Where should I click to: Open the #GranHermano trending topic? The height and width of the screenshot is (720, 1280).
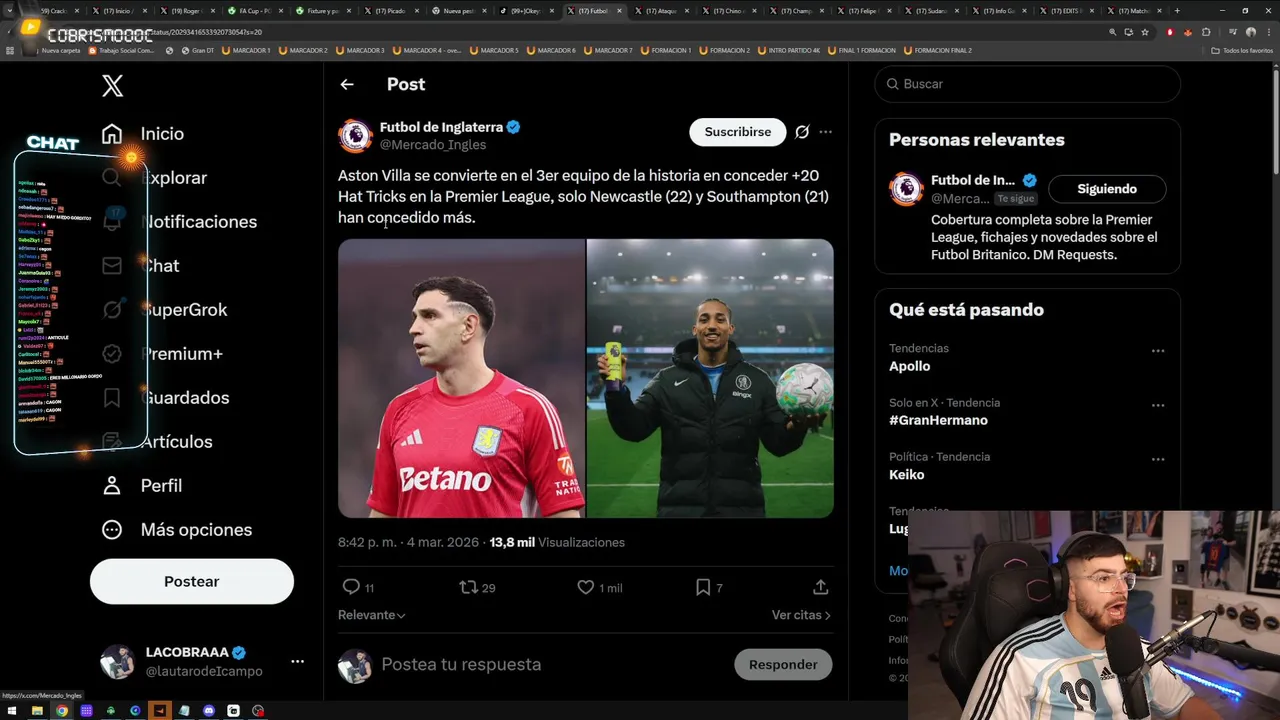tap(938, 420)
